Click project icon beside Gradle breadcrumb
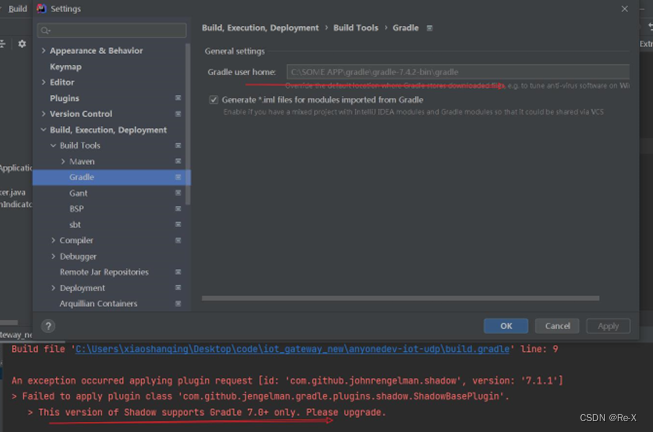This screenshot has height=432, width=653. coord(429,28)
